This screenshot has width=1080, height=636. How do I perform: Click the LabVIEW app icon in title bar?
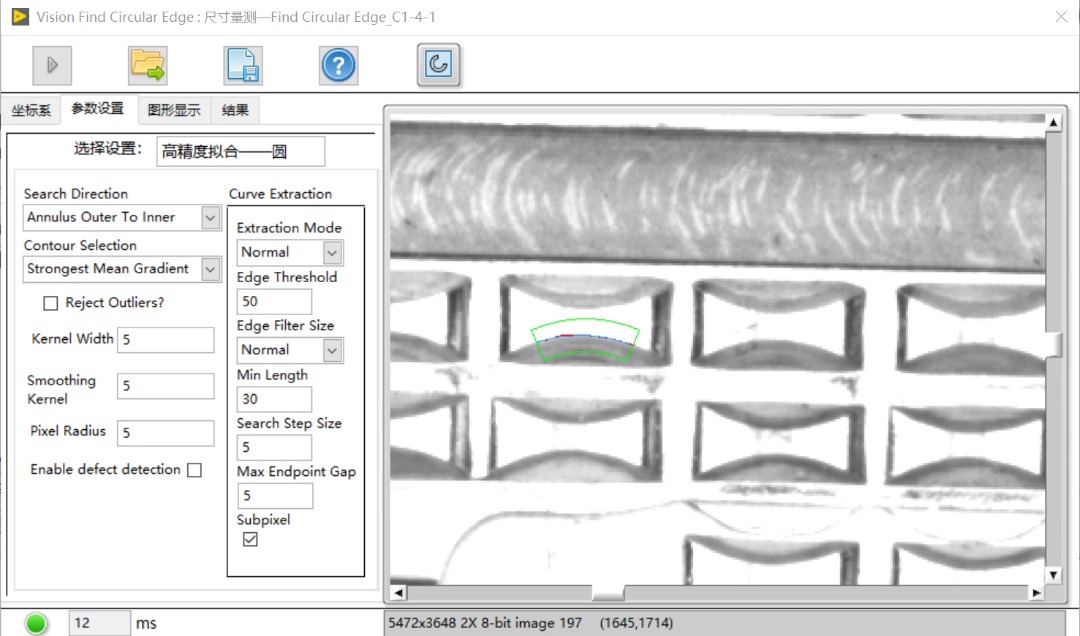pyautogui.click(x=20, y=17)
